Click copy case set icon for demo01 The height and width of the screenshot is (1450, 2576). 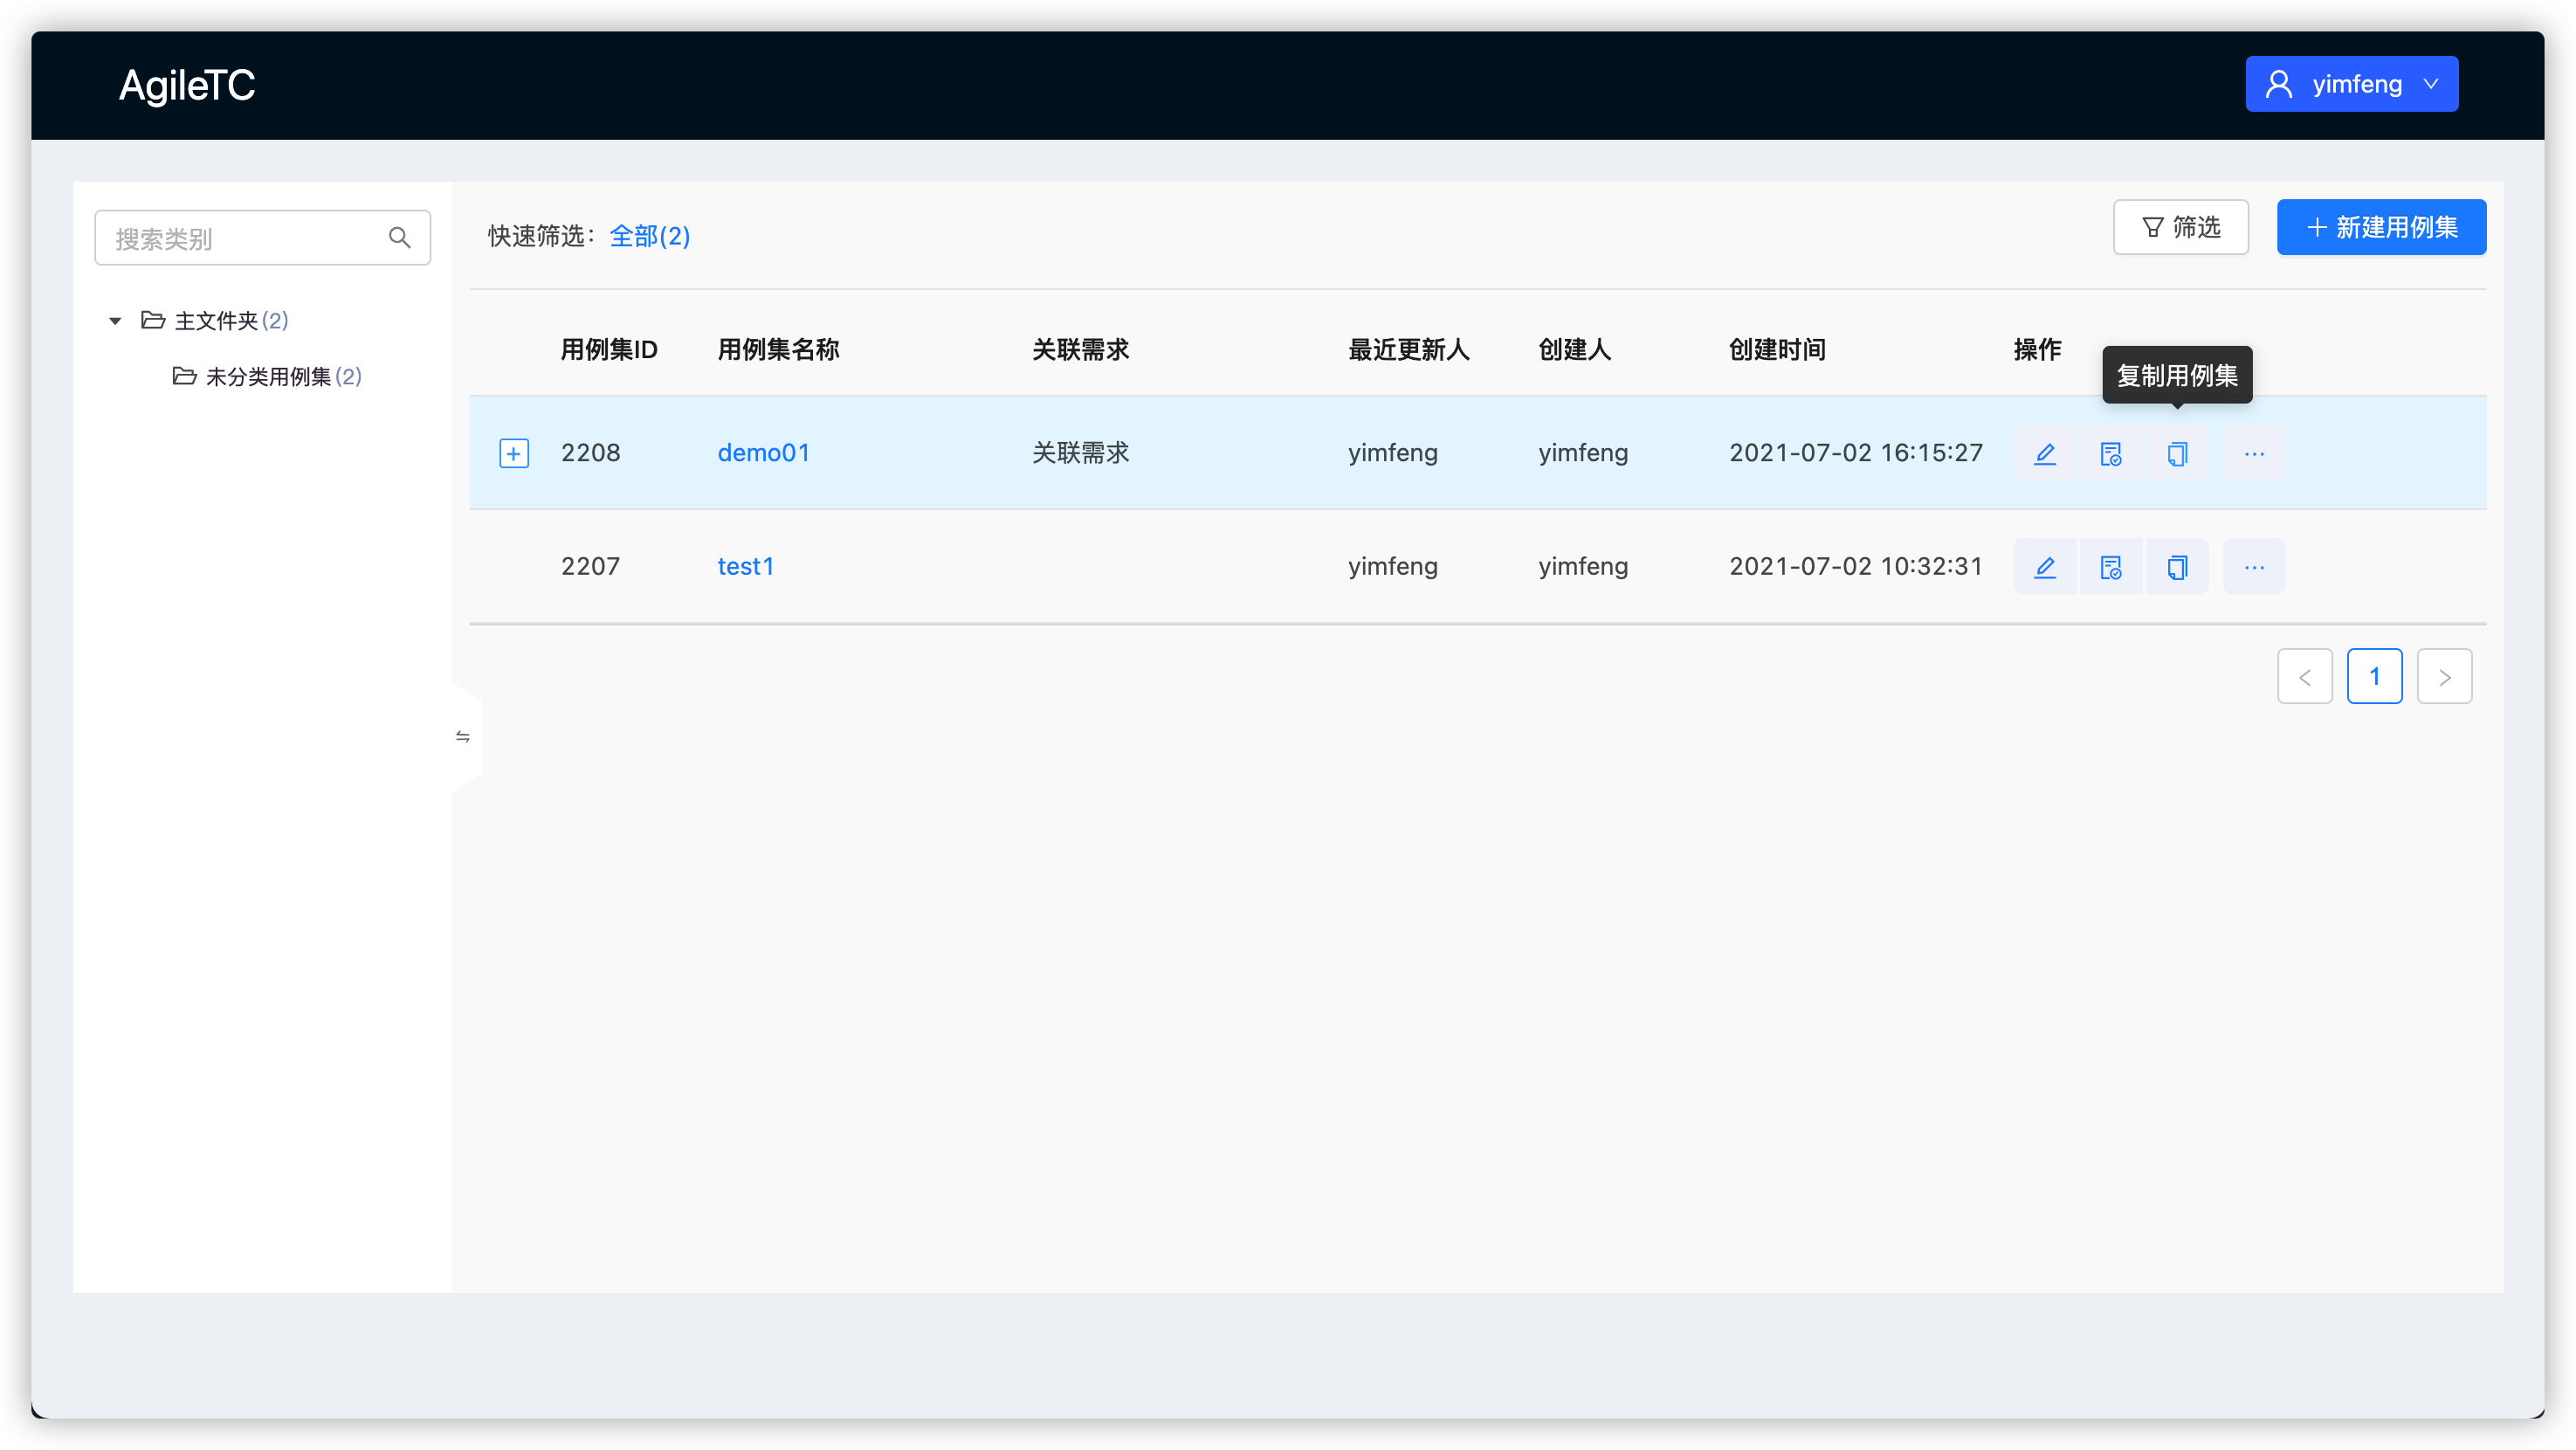click(x=2177, y=454)
